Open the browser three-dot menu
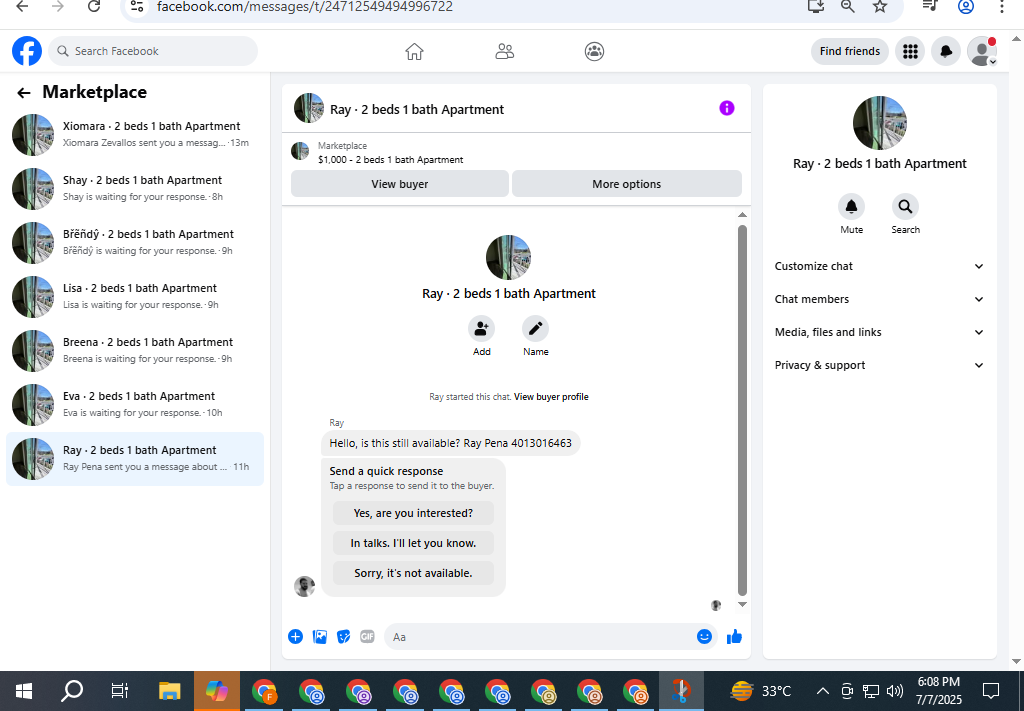Screen dimensions: 1024x711 pos(1002,7)
